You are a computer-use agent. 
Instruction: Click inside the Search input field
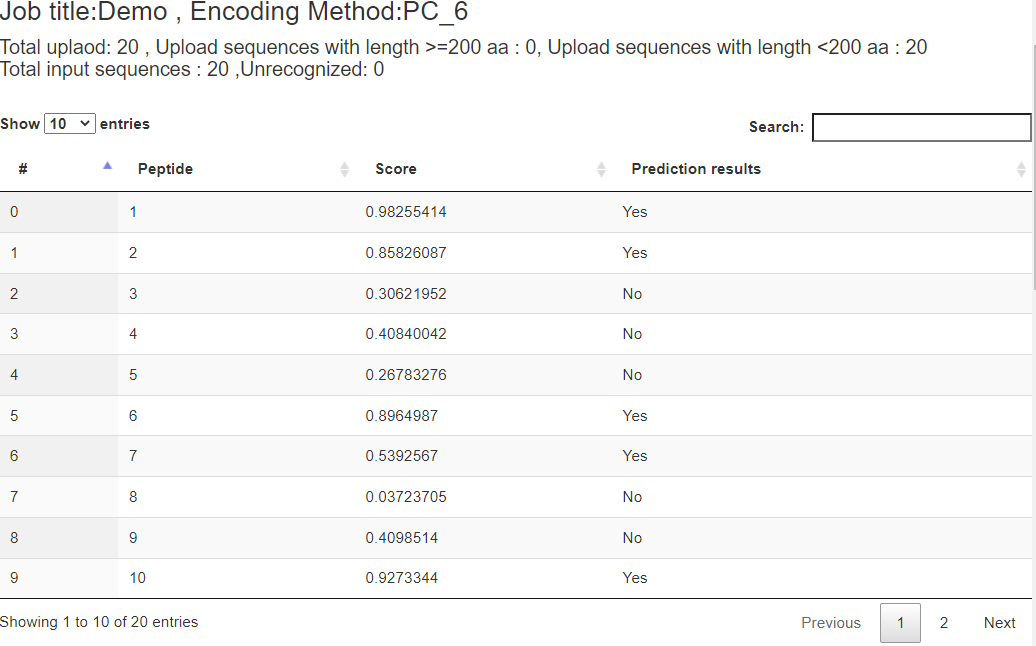[x=921, y=127]
